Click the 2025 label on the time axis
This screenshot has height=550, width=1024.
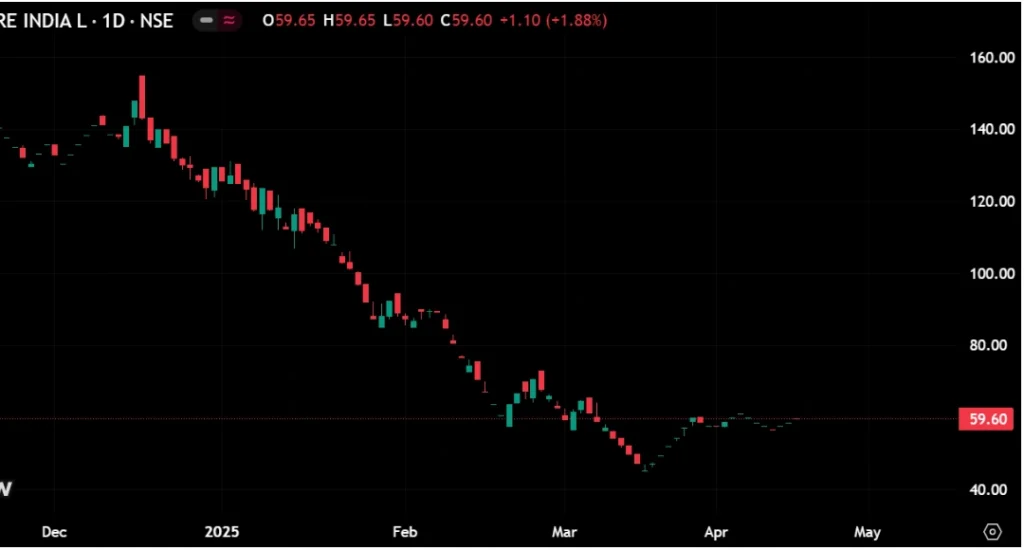(x=222, y=532)
